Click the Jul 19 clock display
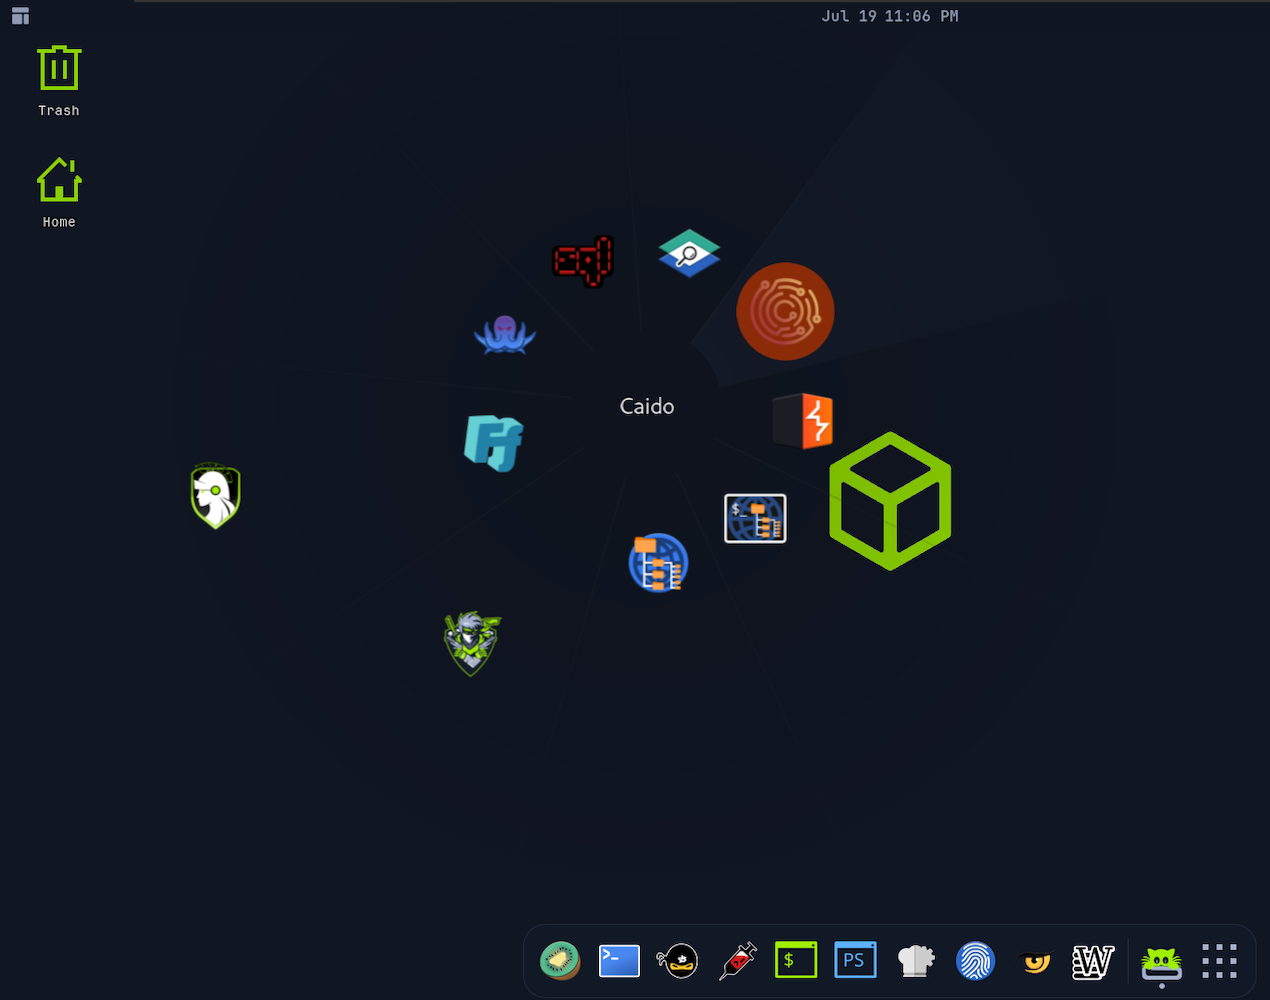Screen dimensions: 1270x1000 point(890,16)
